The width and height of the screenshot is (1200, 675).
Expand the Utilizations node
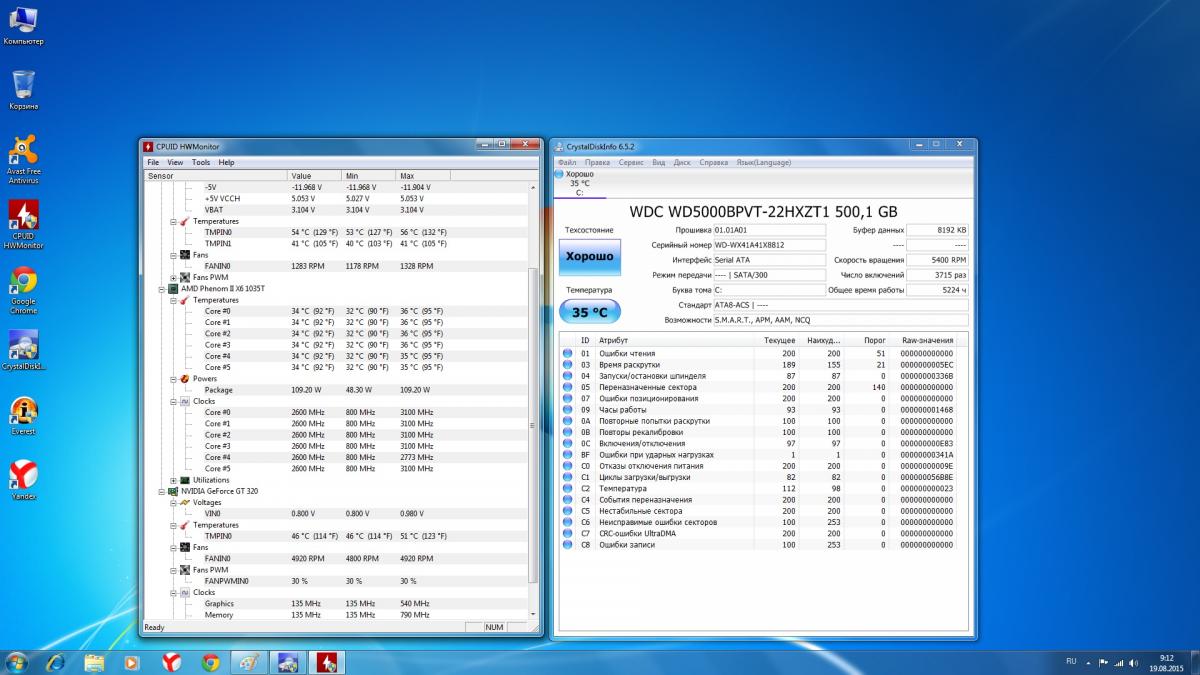coord(173,480)
